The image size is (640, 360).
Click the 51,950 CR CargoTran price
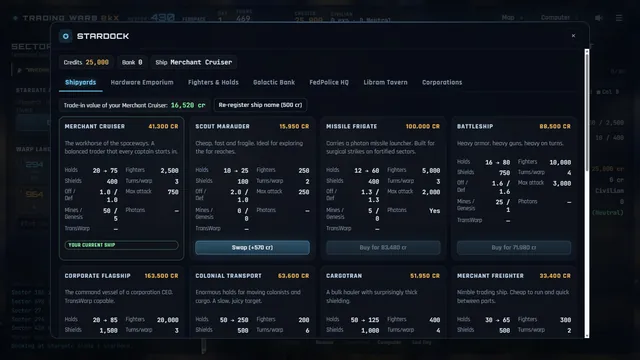tap(425, 276)
